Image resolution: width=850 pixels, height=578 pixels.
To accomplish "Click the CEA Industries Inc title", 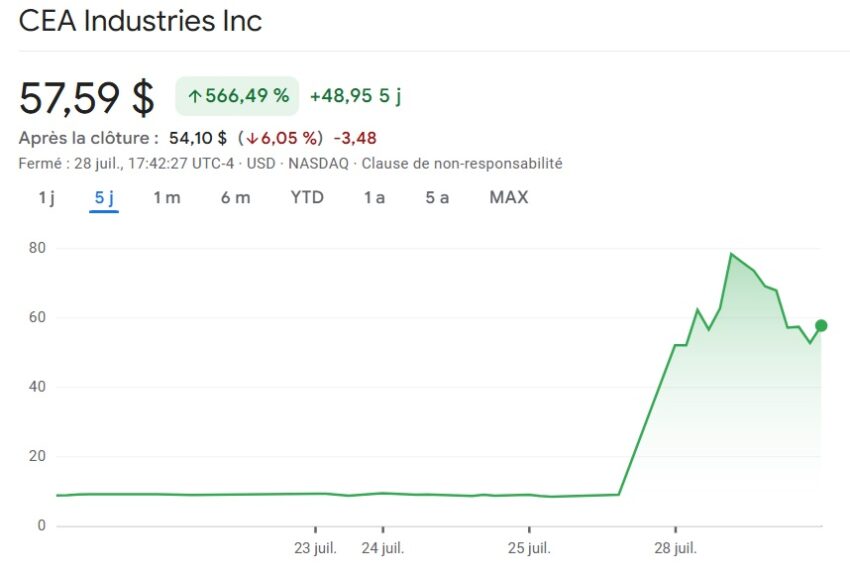I will pyautogui.click(x=140, y=21).
